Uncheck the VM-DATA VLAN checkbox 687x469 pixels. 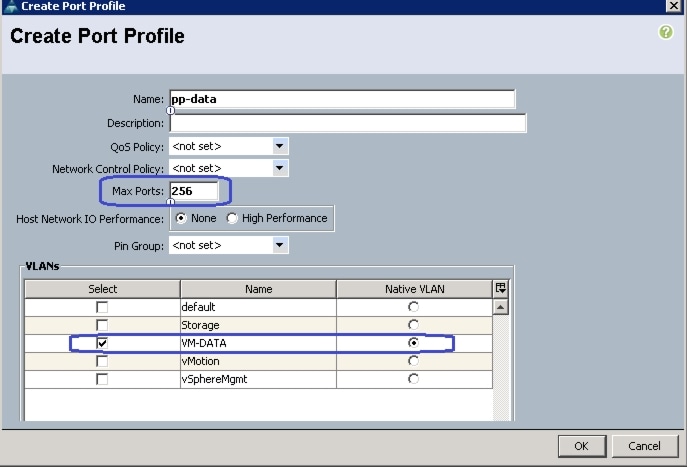tap(102, 343)
